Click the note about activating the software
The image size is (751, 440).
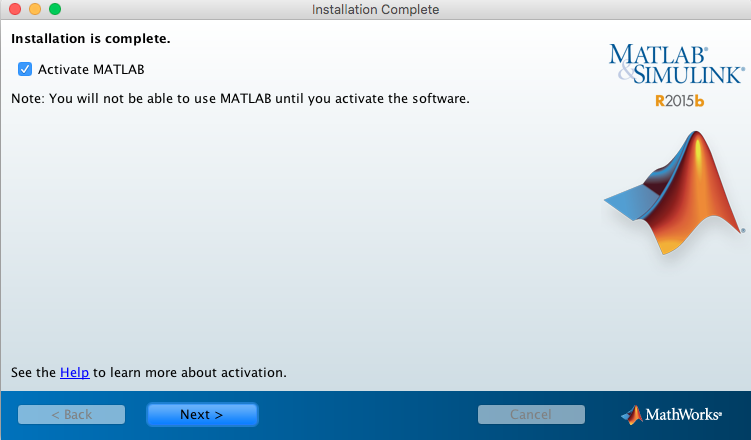pyautogui.click(x=240, y=99)
